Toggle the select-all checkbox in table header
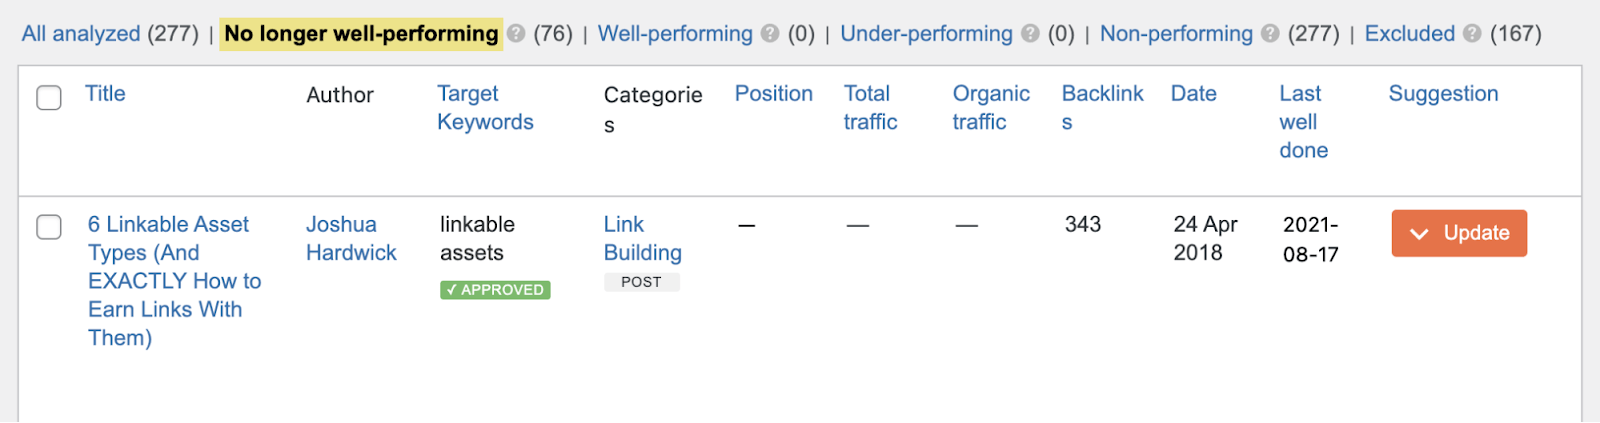Screen dimensions: 1600x423 click(49, 98)
